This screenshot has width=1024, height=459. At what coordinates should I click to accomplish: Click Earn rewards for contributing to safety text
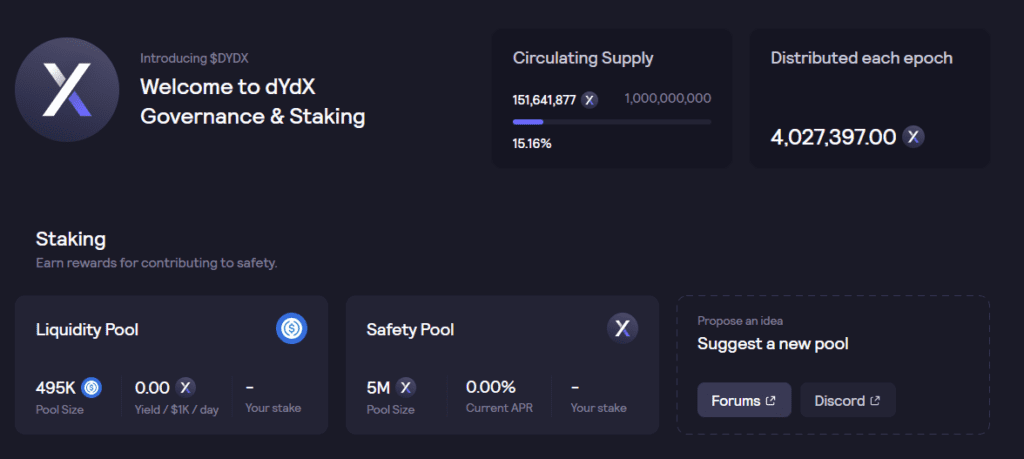coord(157,264)
